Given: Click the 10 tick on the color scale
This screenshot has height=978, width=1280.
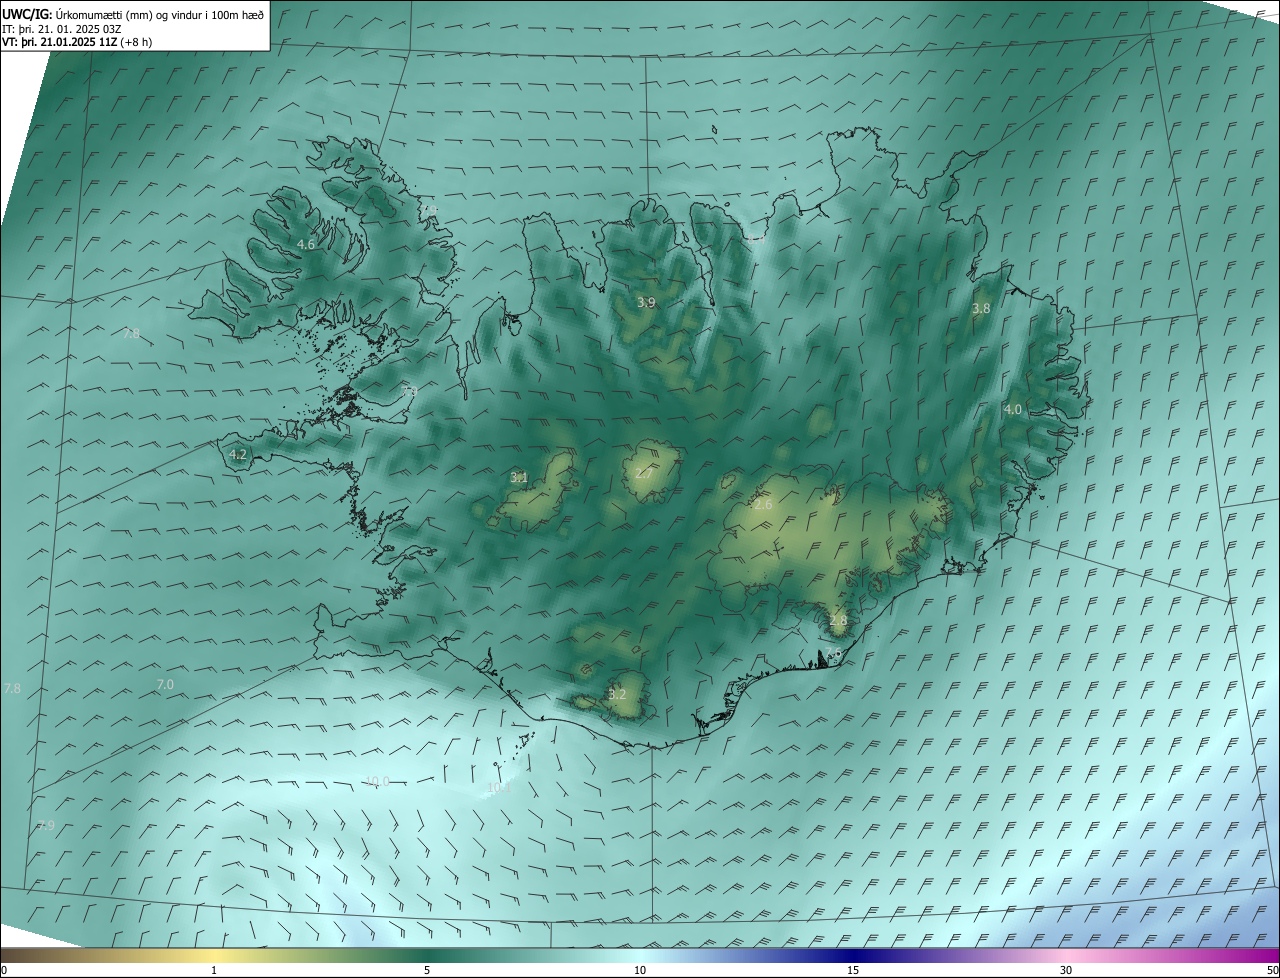Looking at the screenshot, I should (640, 970).
